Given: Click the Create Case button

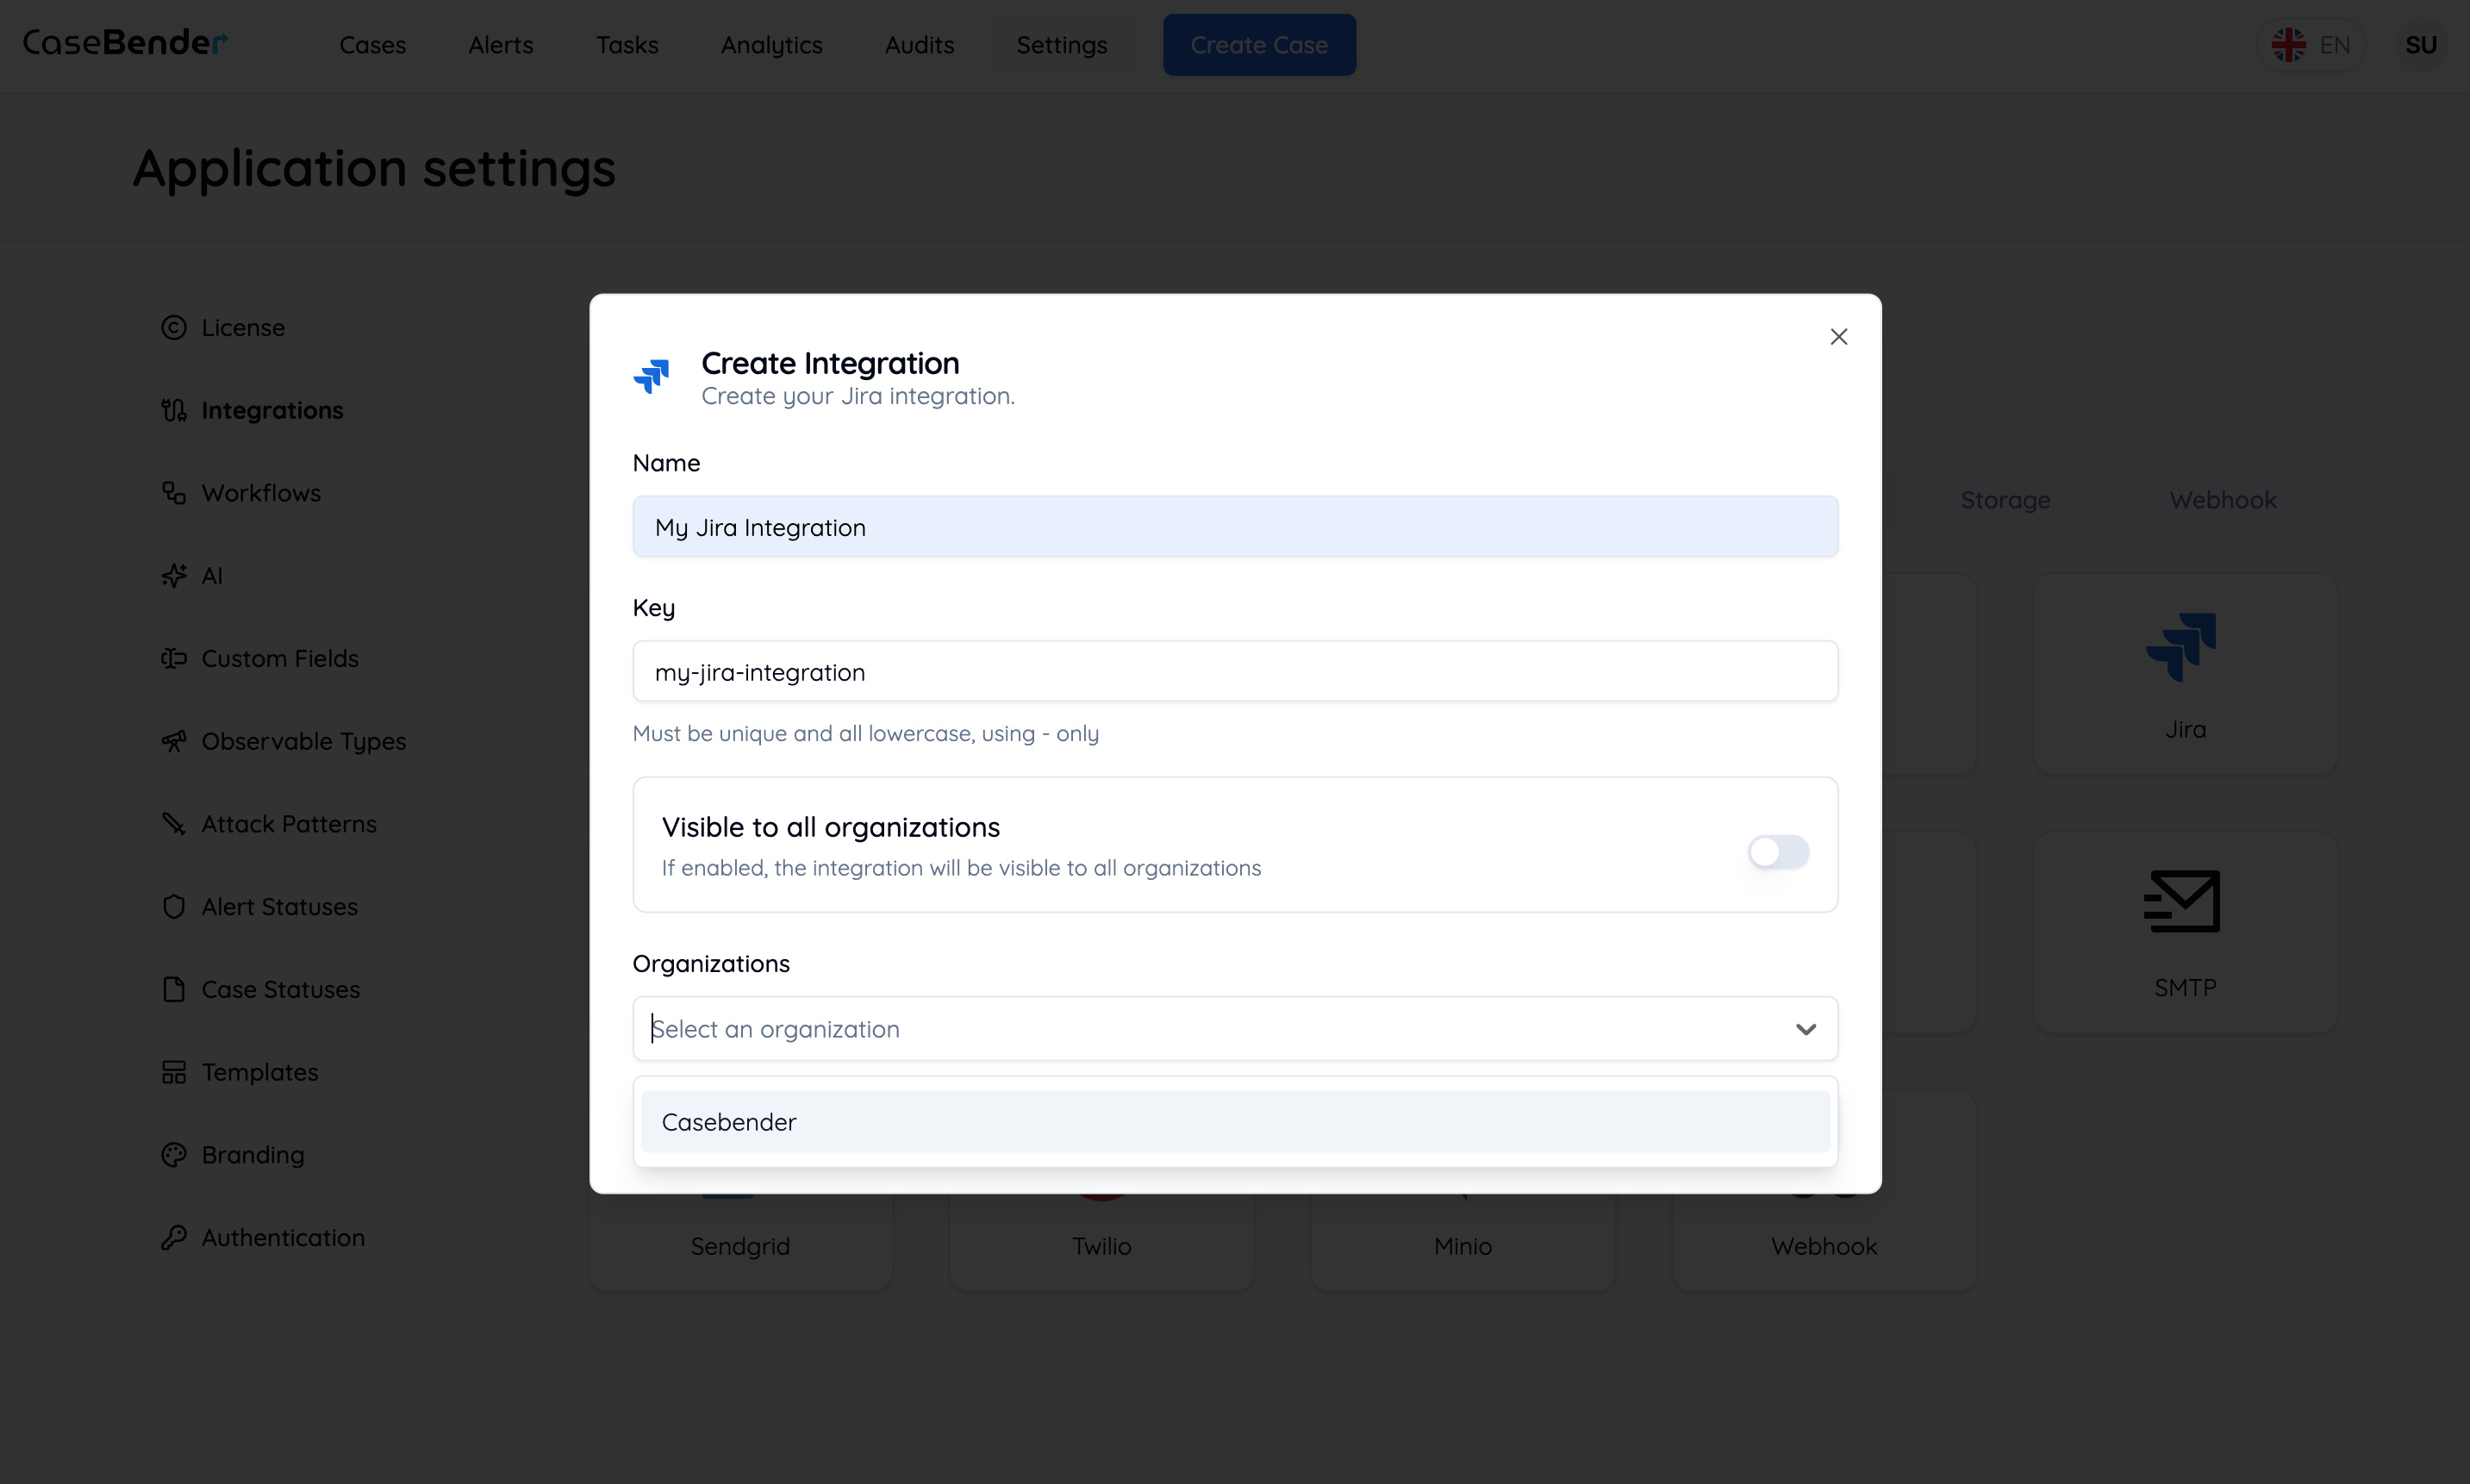Looking at the screenshot, I should pyautogui.click(x=1259, y=44).
